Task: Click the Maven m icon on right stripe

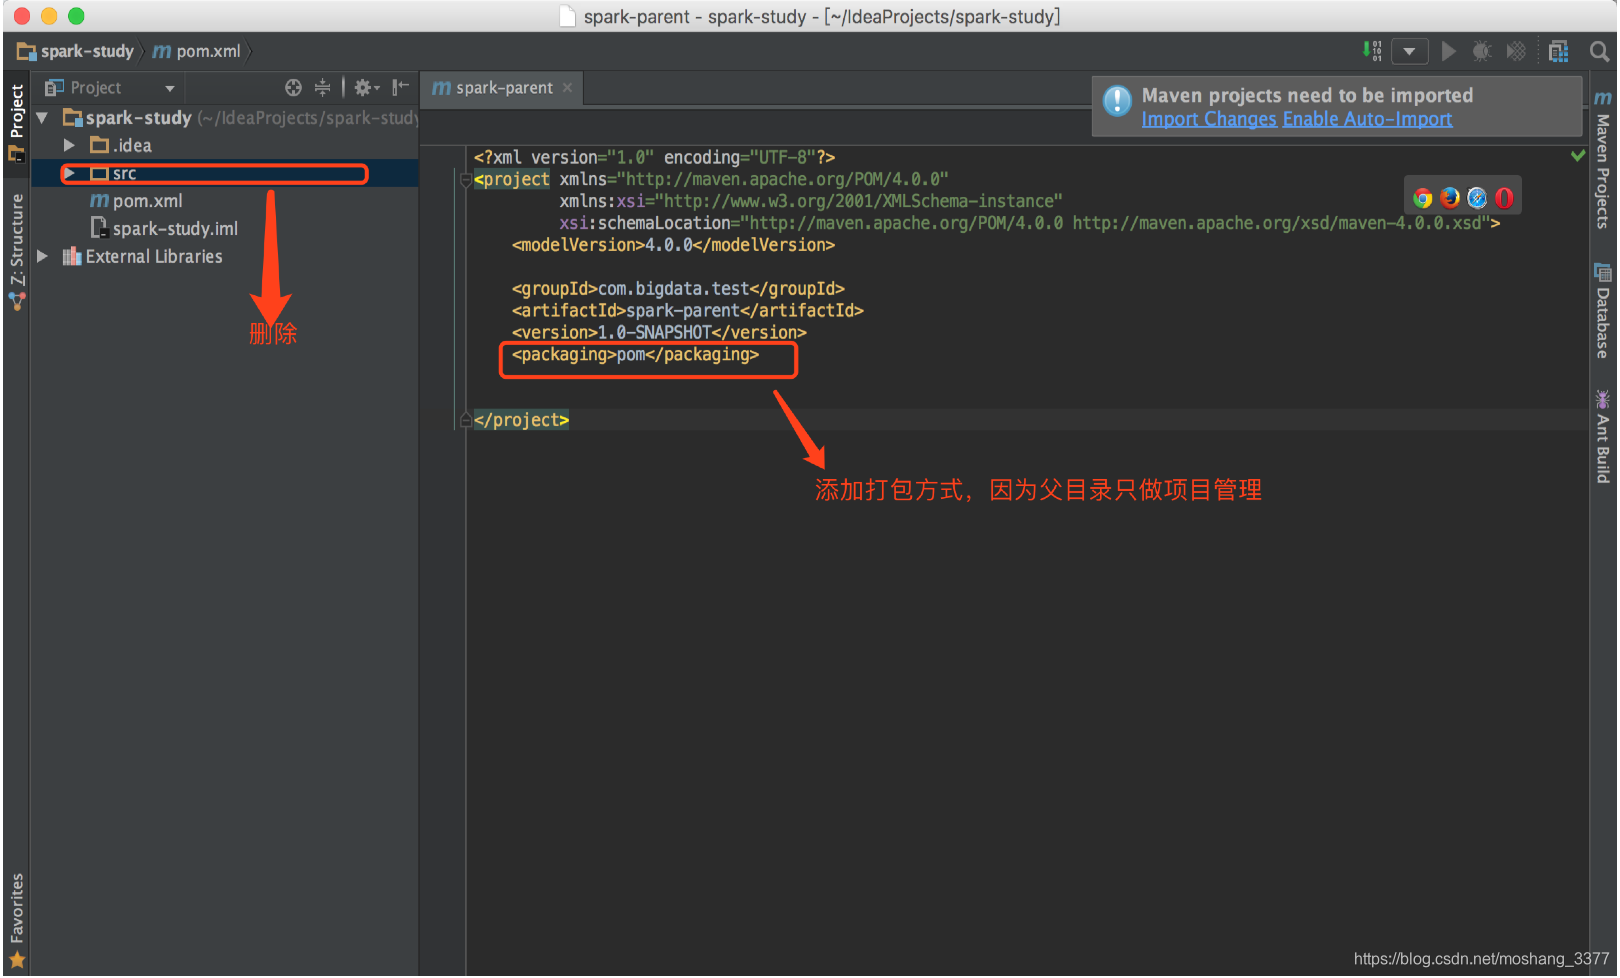Action: pyautogui.click(x=1603, y=97)
